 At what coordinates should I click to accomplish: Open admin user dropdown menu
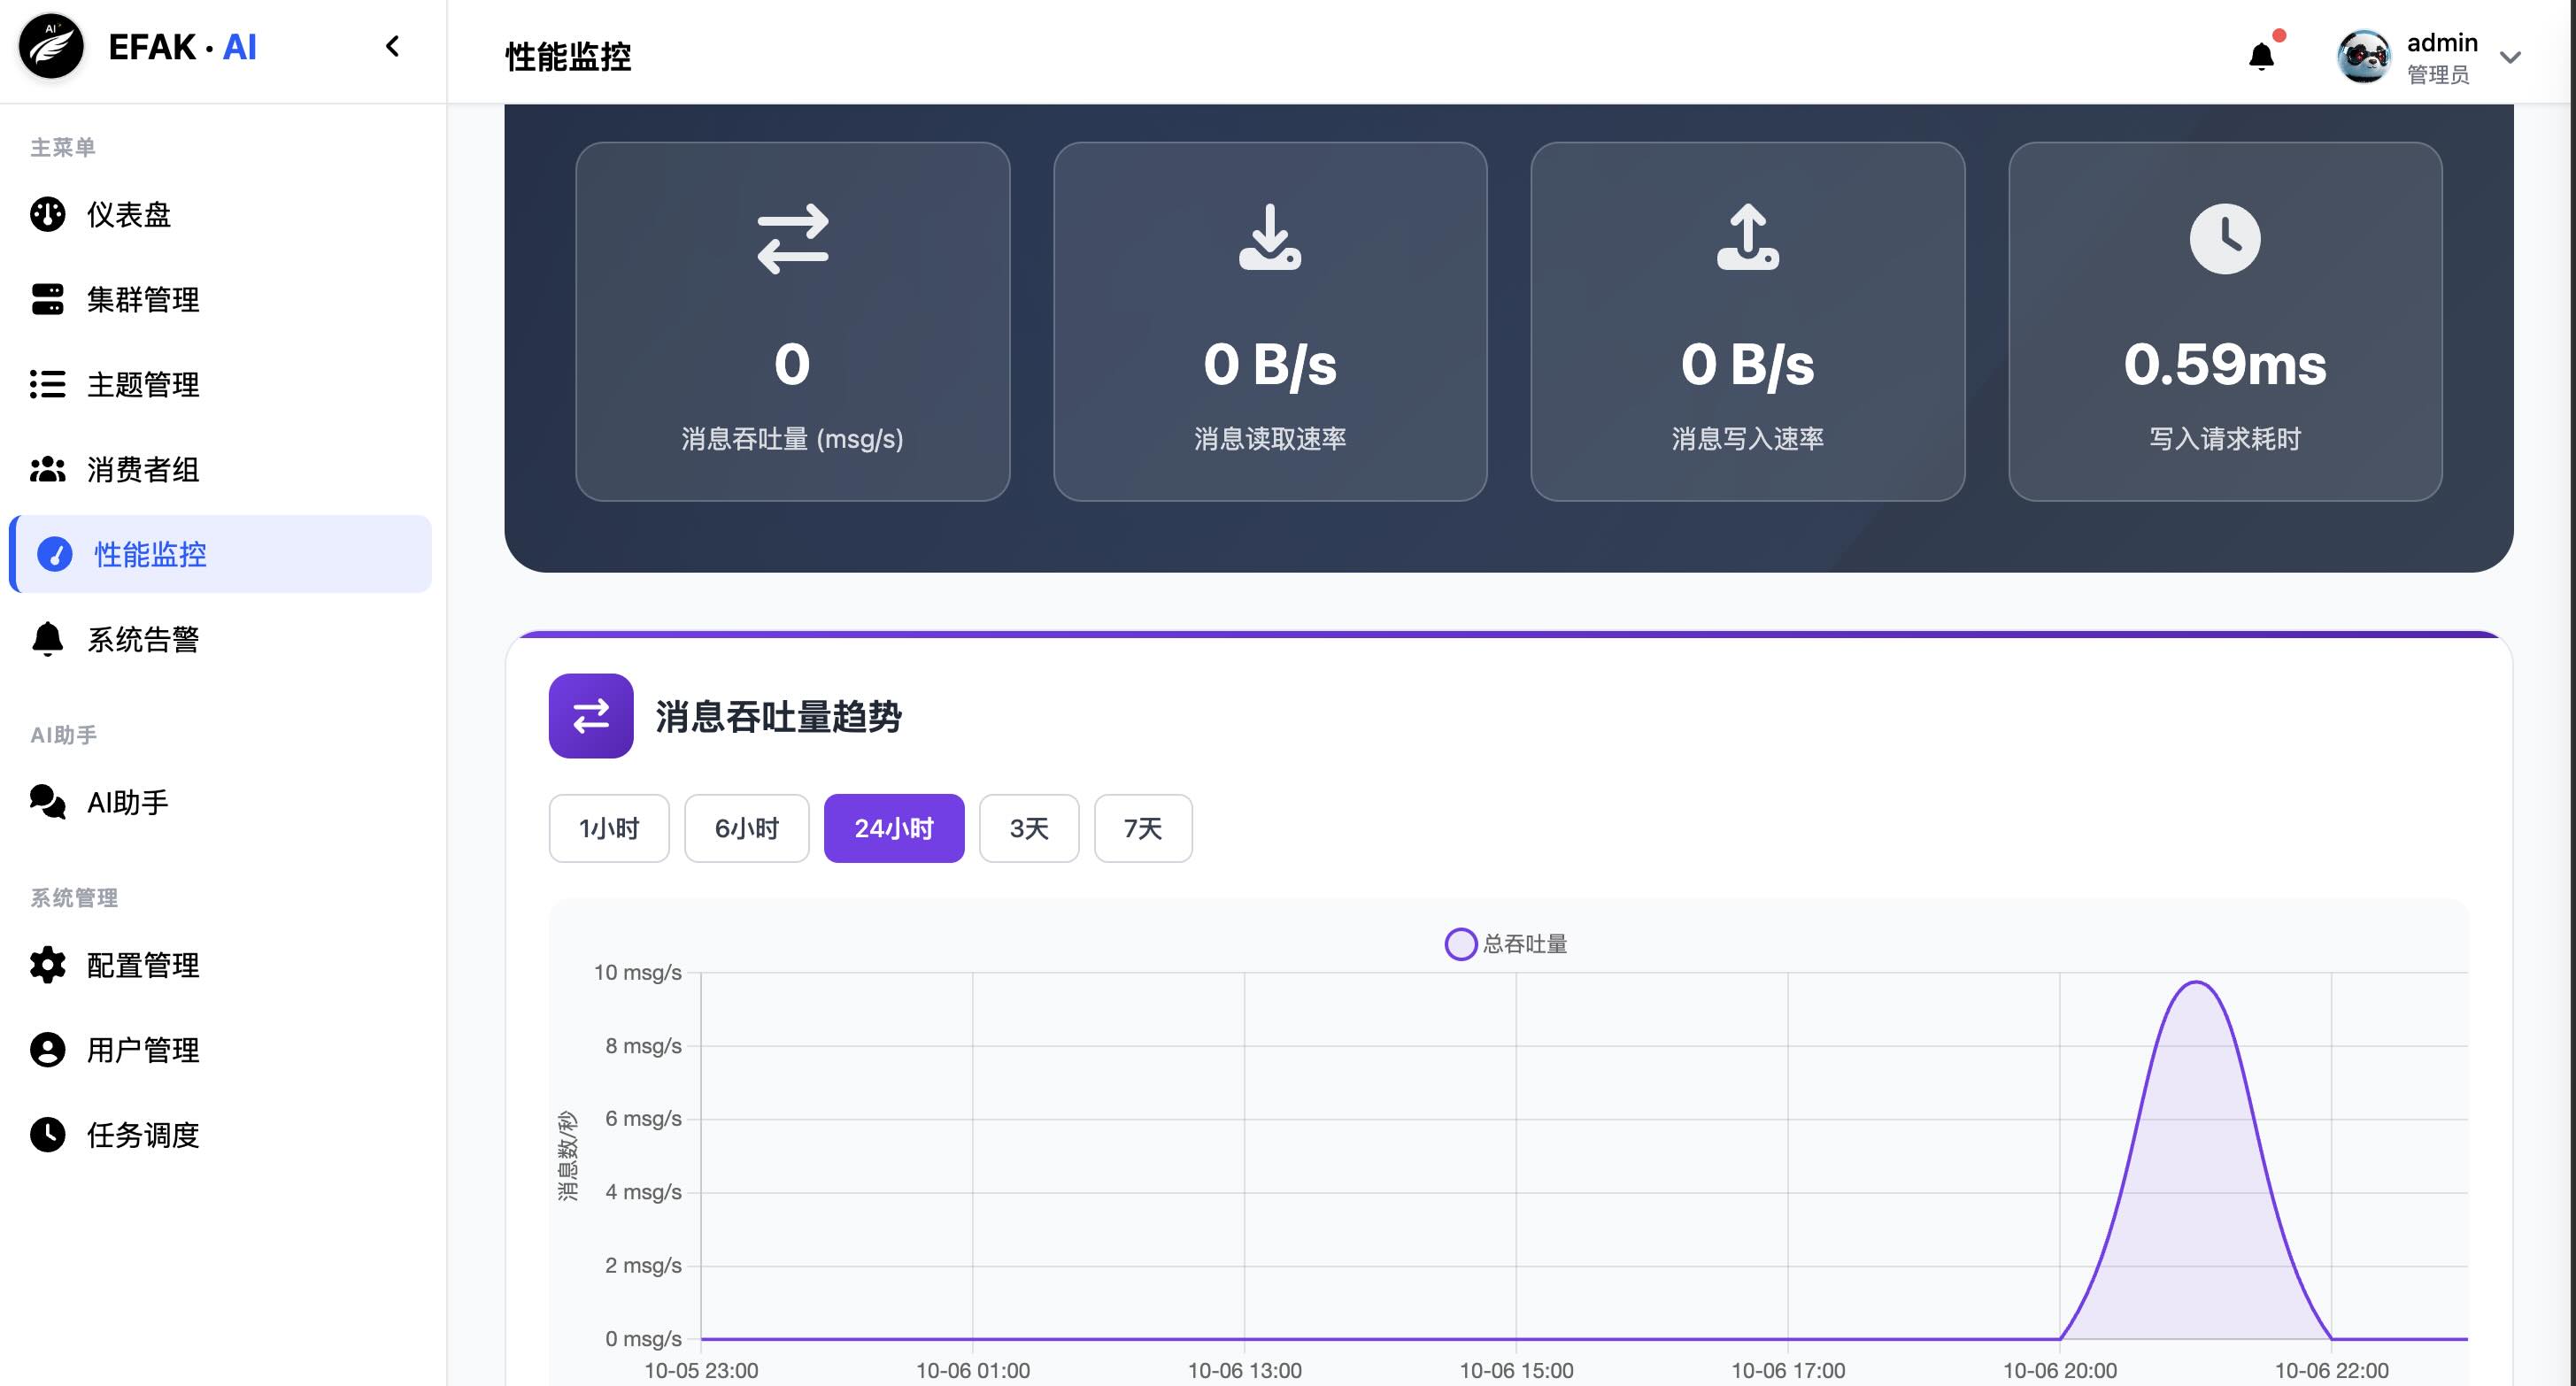click(x=2510, y=57)
